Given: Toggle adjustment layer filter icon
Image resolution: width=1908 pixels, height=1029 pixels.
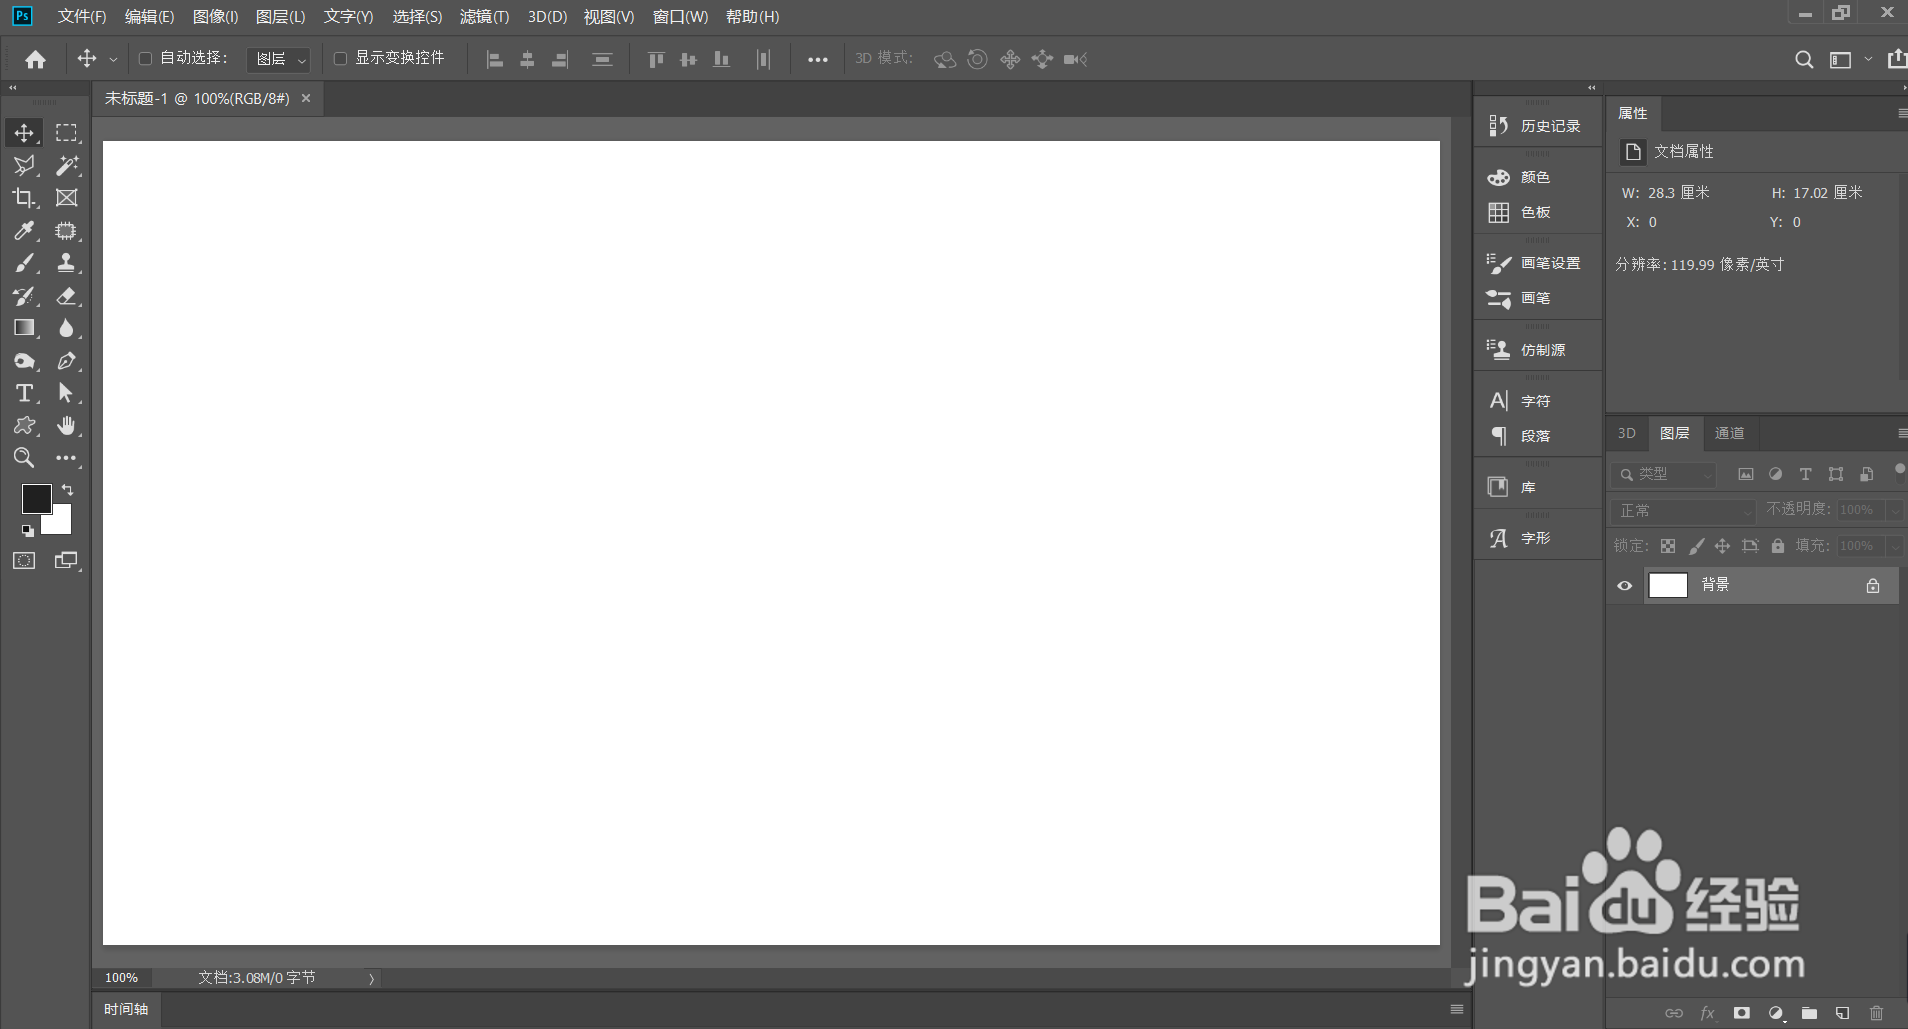Looking at the screenshot, I should (1775, 474).
